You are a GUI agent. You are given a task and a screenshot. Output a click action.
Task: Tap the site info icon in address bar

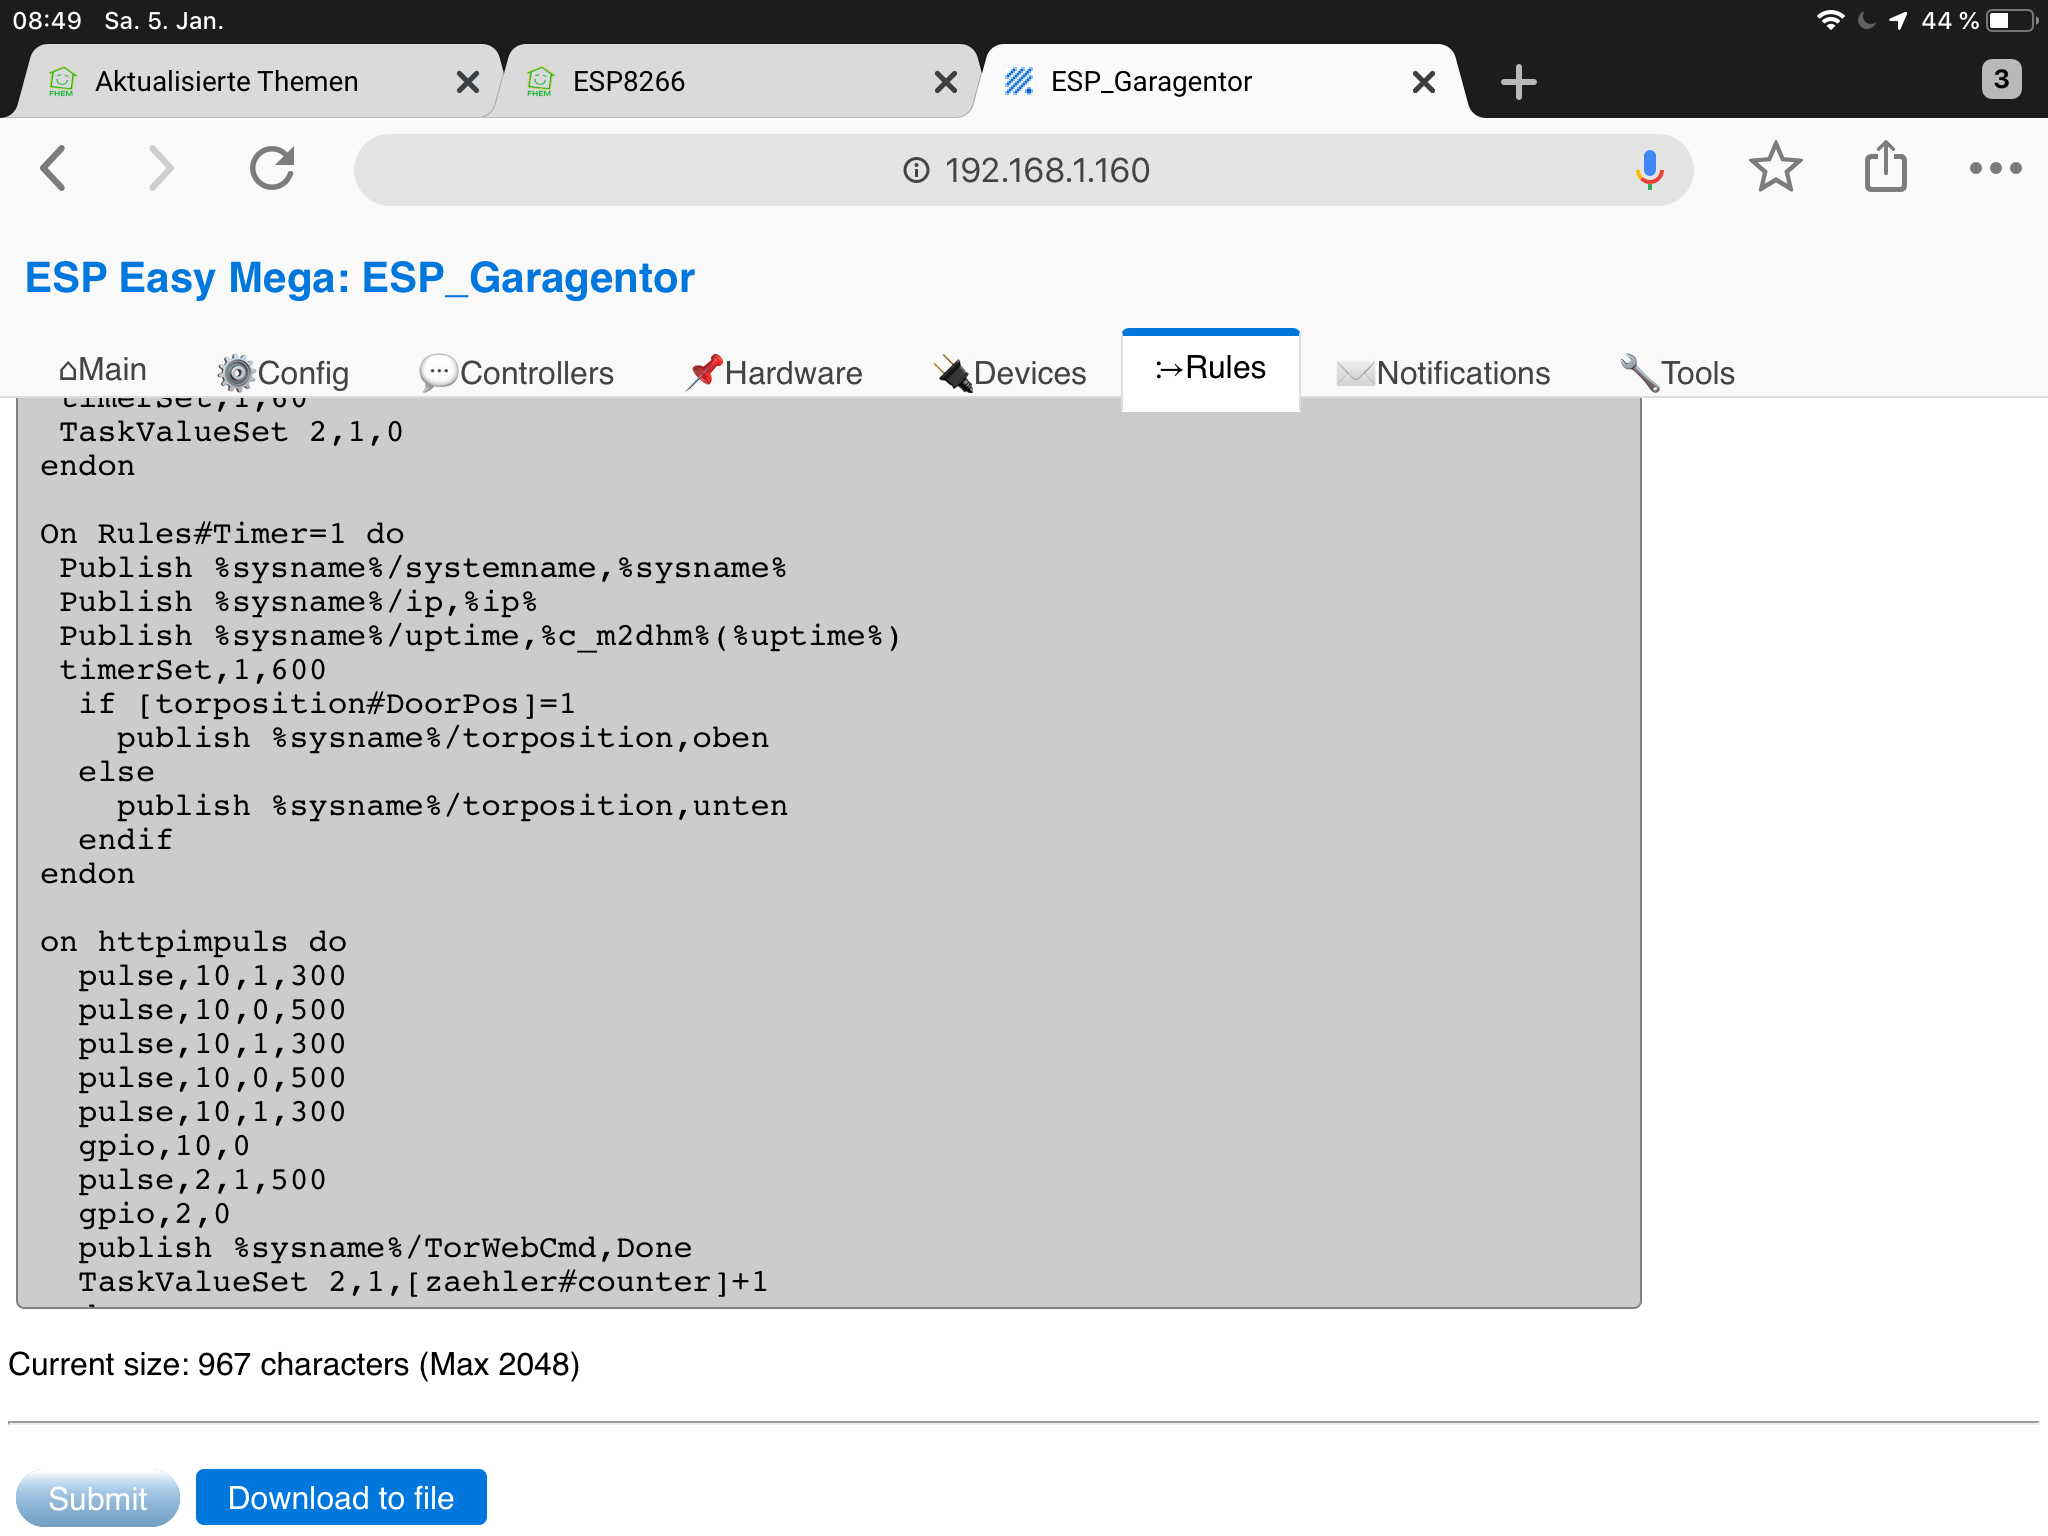pos(916,170)
